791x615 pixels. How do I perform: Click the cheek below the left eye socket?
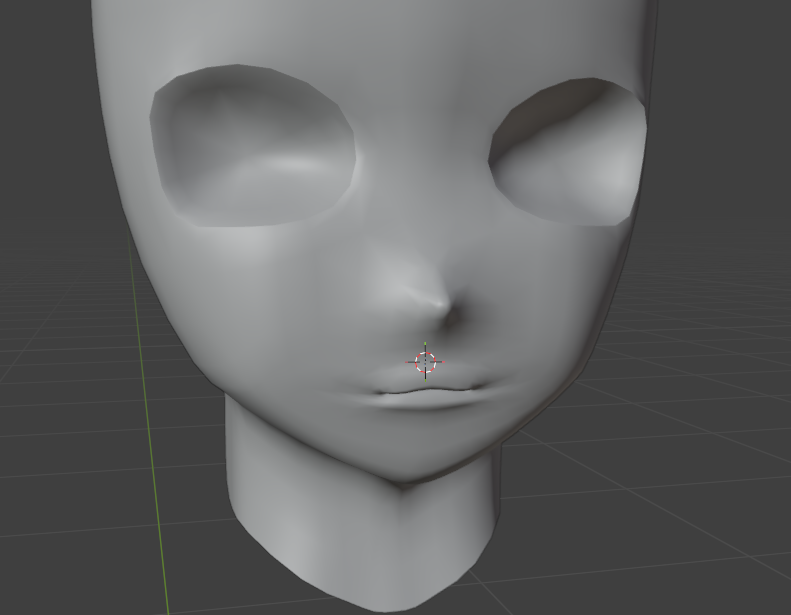[270, 290]
